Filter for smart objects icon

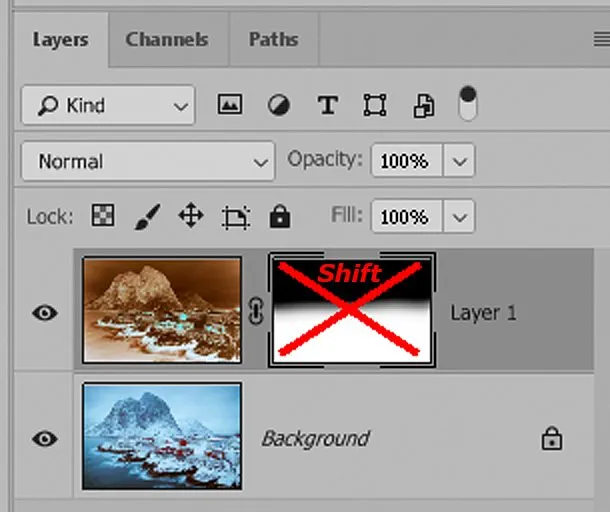424,105
